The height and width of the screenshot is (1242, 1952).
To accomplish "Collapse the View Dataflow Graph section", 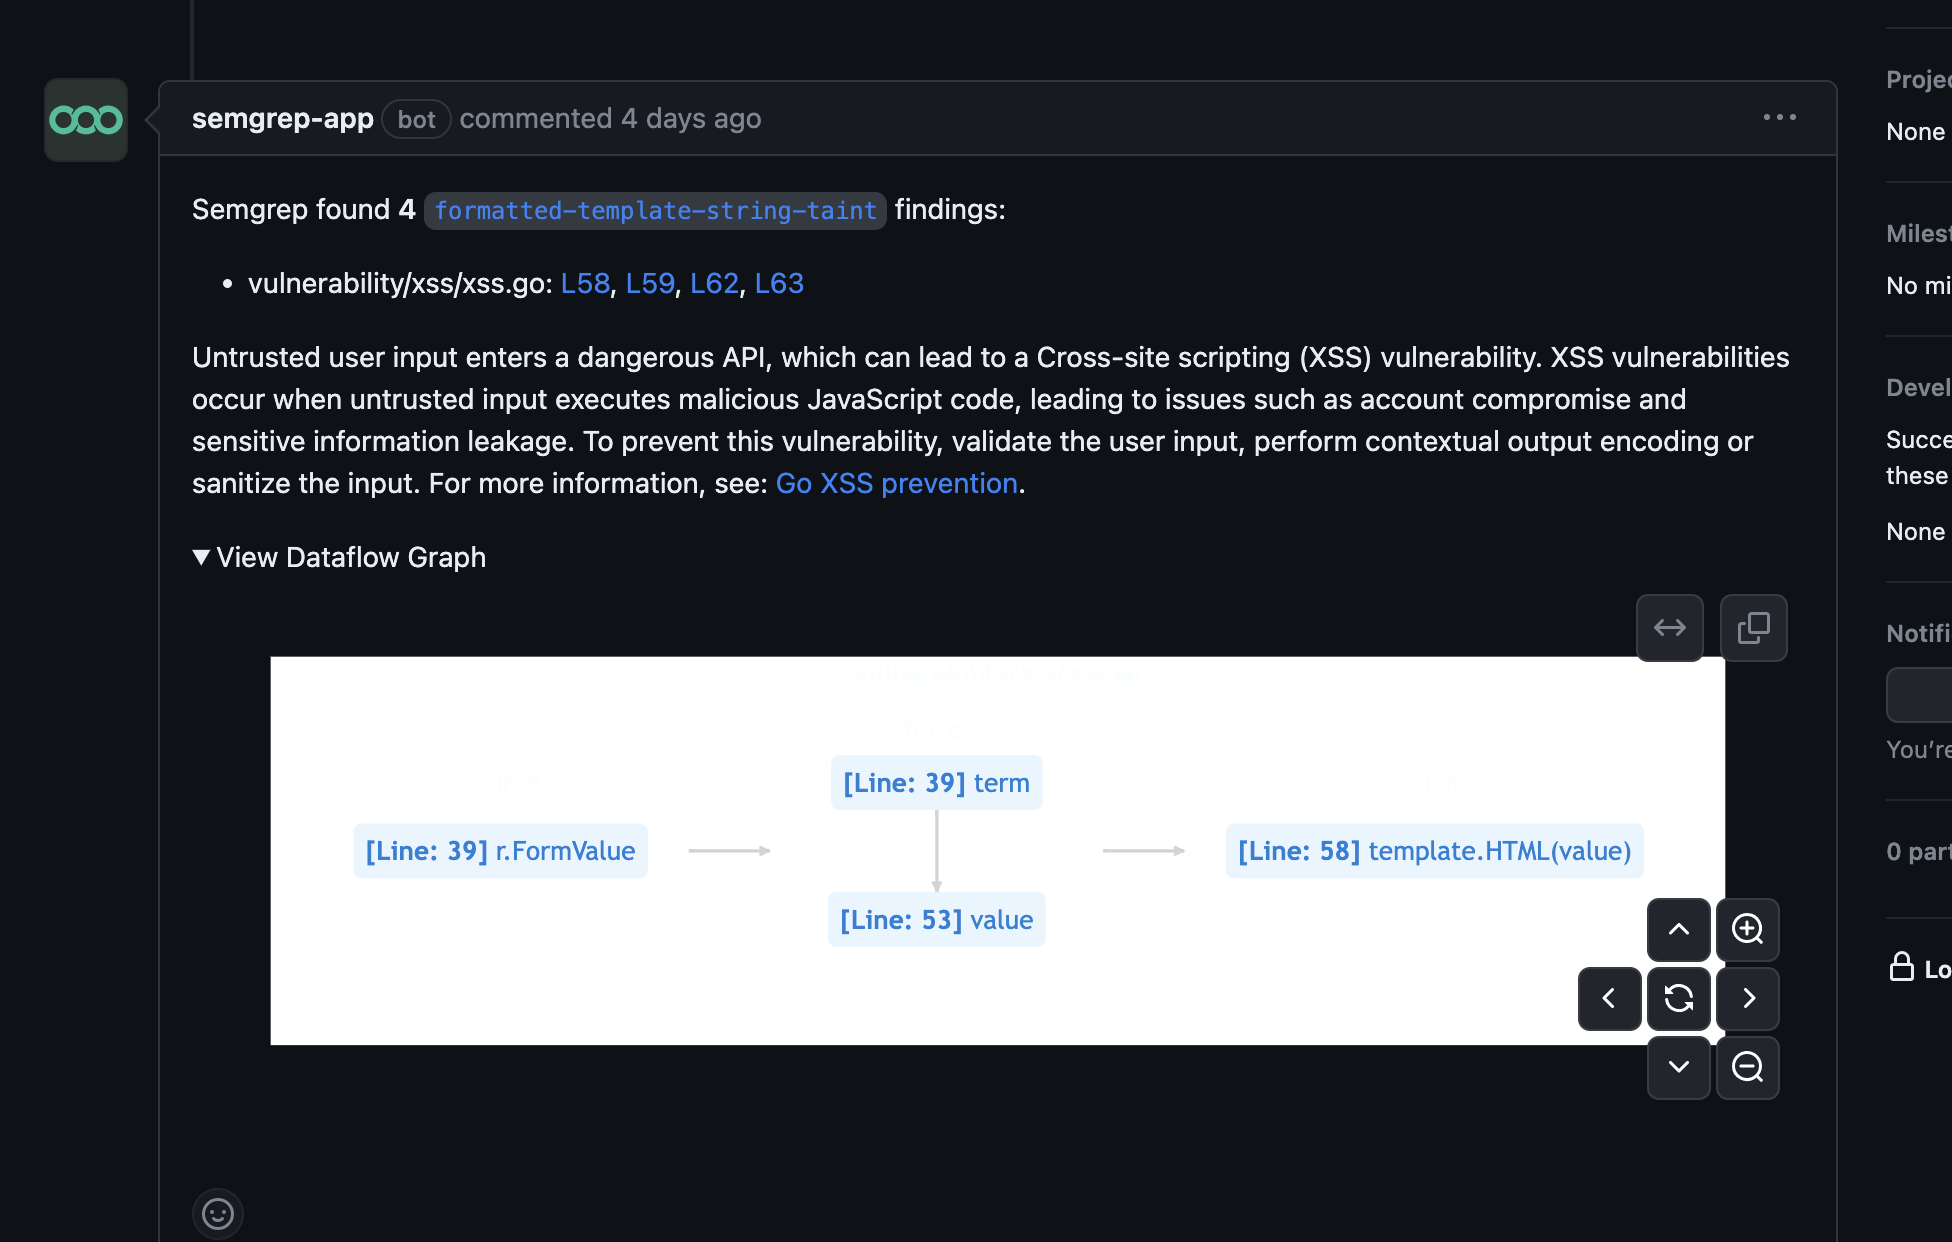I will [x=339, y=557].
